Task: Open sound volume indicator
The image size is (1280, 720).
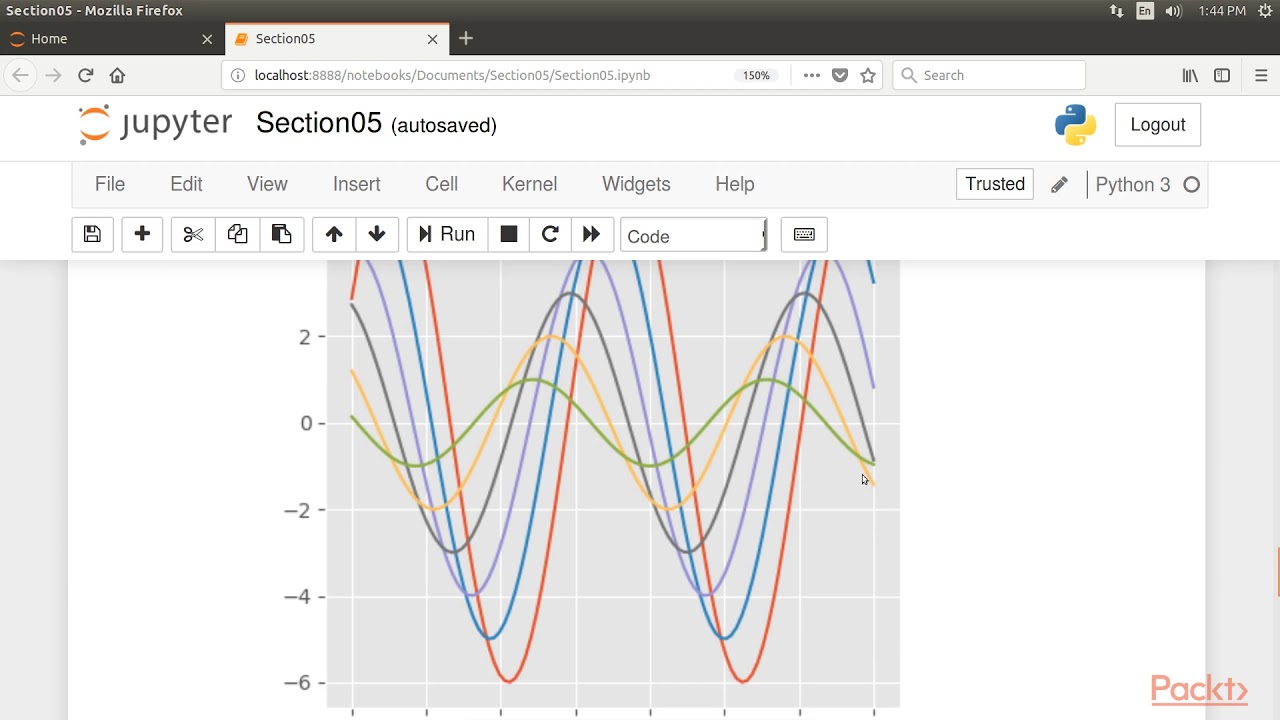Action: pos(1174,11)
